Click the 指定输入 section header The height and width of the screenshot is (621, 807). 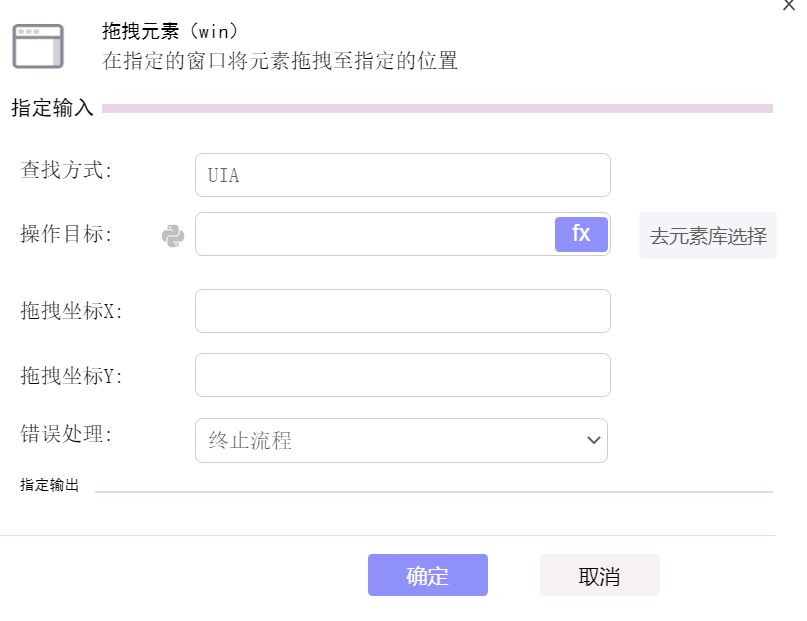click(52, 108)
